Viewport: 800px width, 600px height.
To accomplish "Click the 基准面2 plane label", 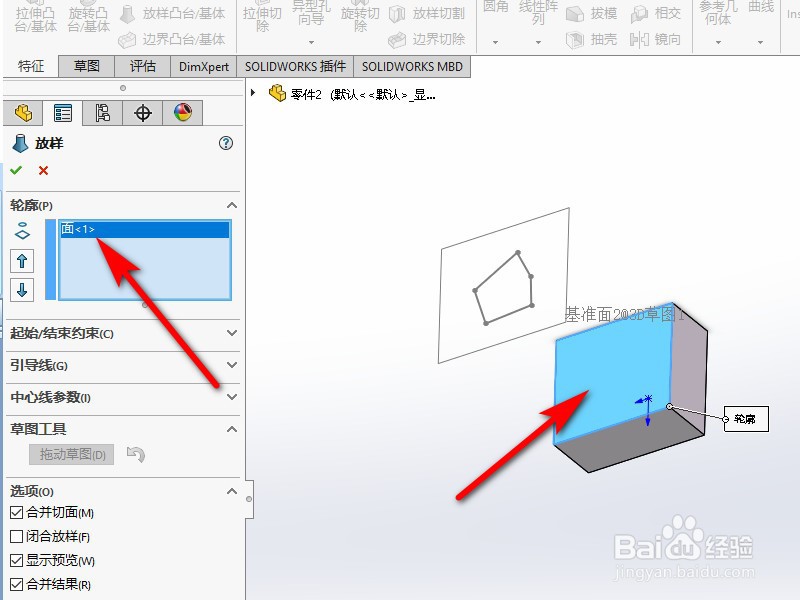I will pyautogui.click(x=624, y=314).
